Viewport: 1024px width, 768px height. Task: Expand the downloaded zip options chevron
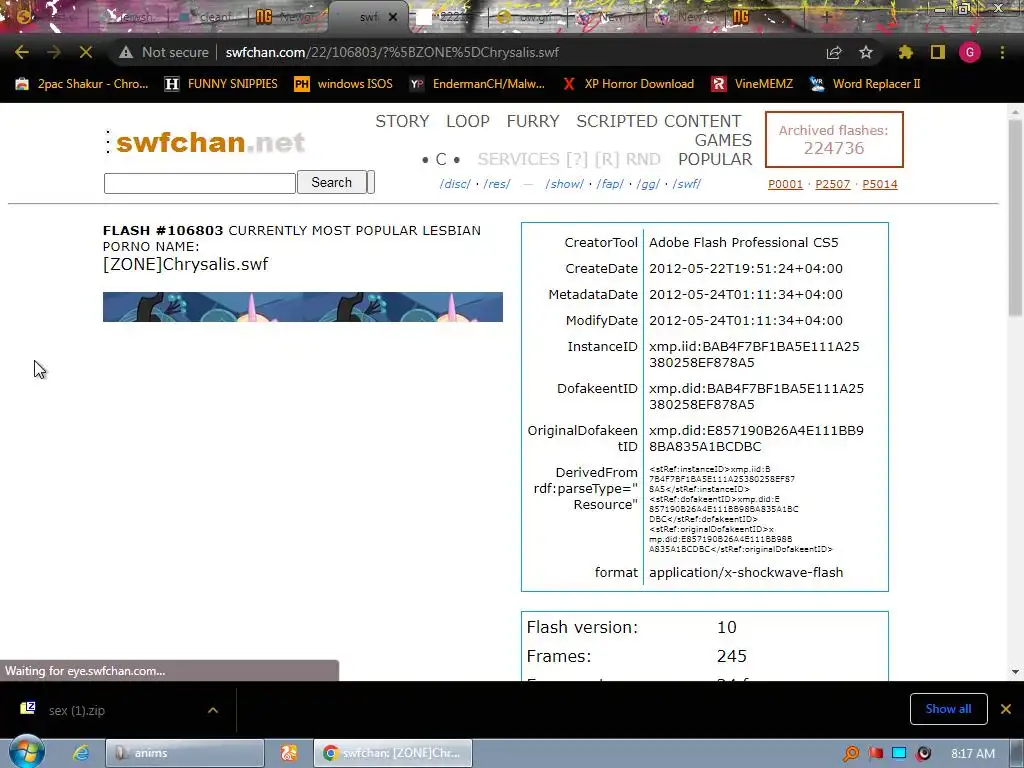(x=213, y=710)
